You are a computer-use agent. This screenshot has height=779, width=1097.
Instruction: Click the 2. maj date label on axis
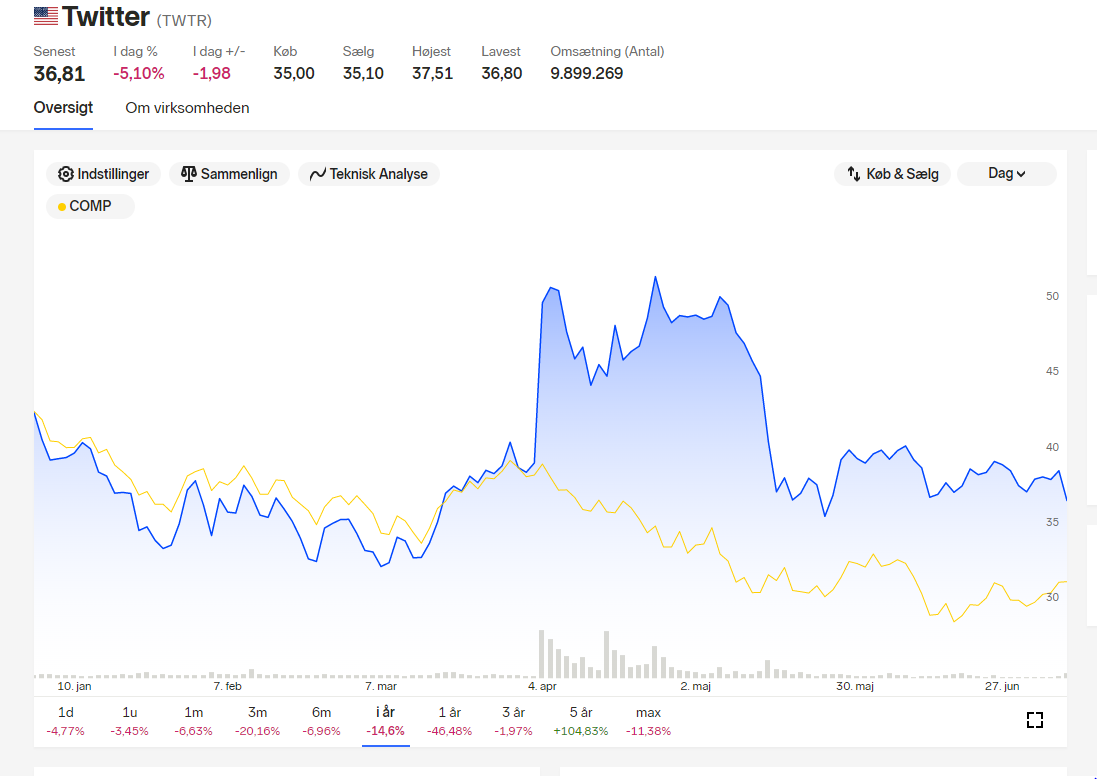coord(695,687)
